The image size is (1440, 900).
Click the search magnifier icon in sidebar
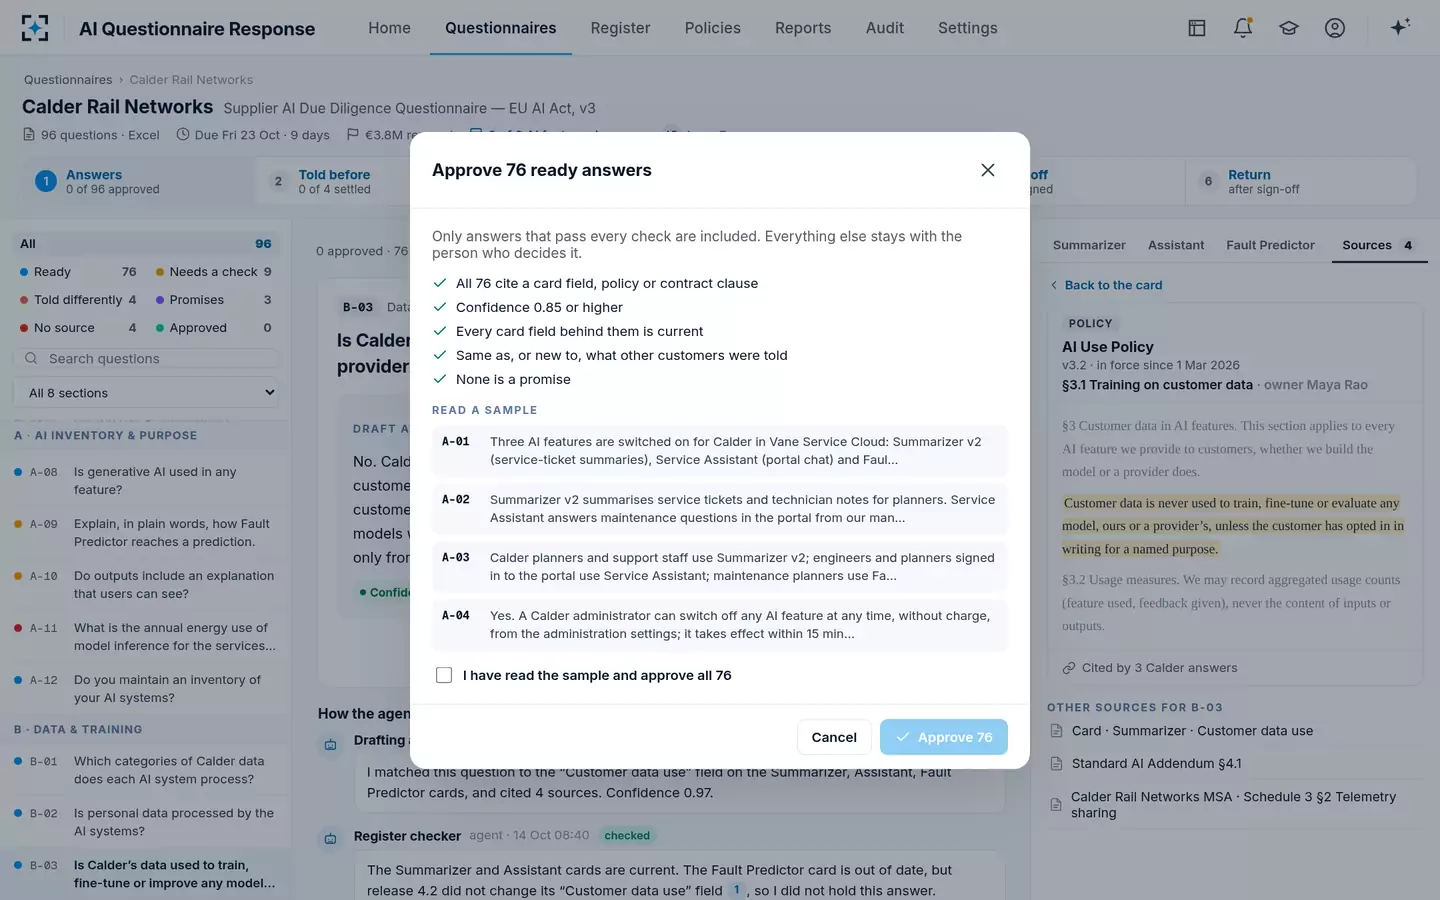(31, 358)
